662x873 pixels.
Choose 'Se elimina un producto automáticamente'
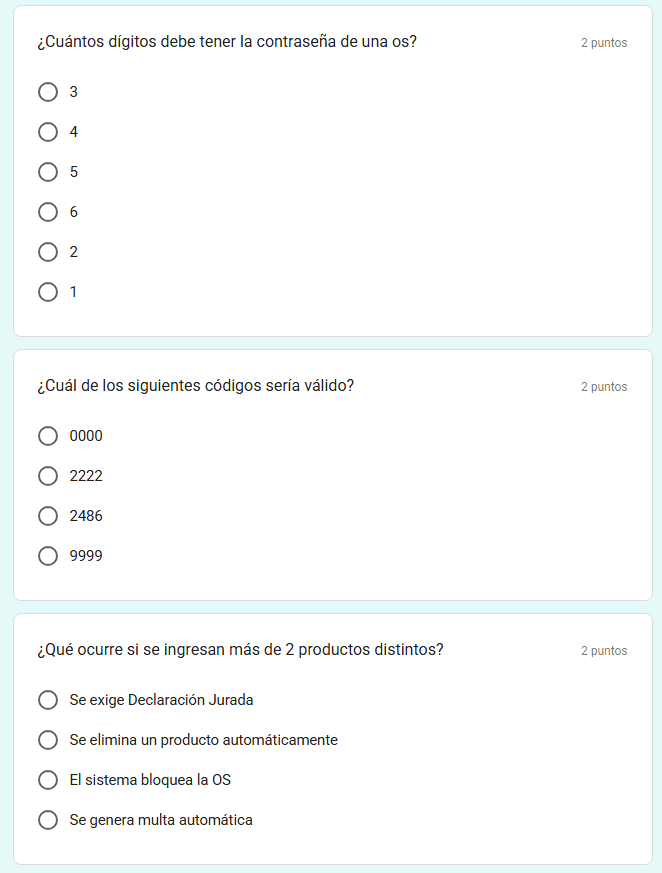[48, 740]
